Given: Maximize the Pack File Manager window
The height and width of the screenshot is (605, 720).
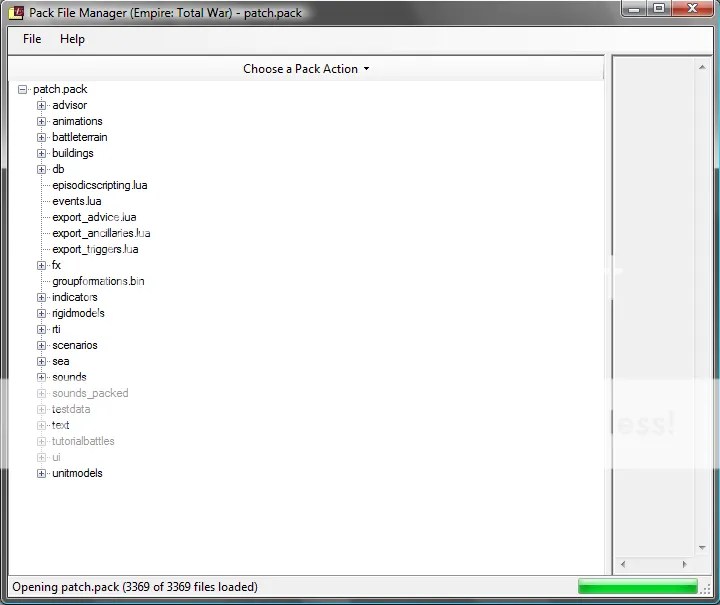Looking at the screenshot, I should tap(659, 9).
